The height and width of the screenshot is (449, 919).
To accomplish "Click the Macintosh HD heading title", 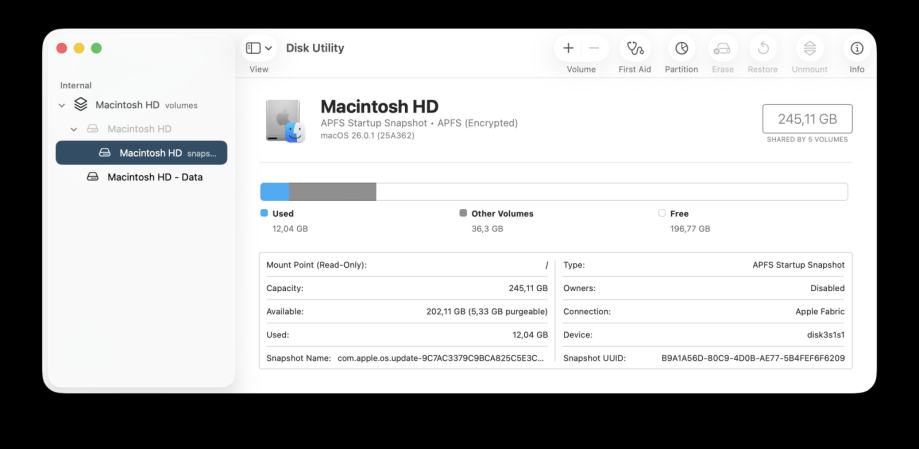I will 379,107.
